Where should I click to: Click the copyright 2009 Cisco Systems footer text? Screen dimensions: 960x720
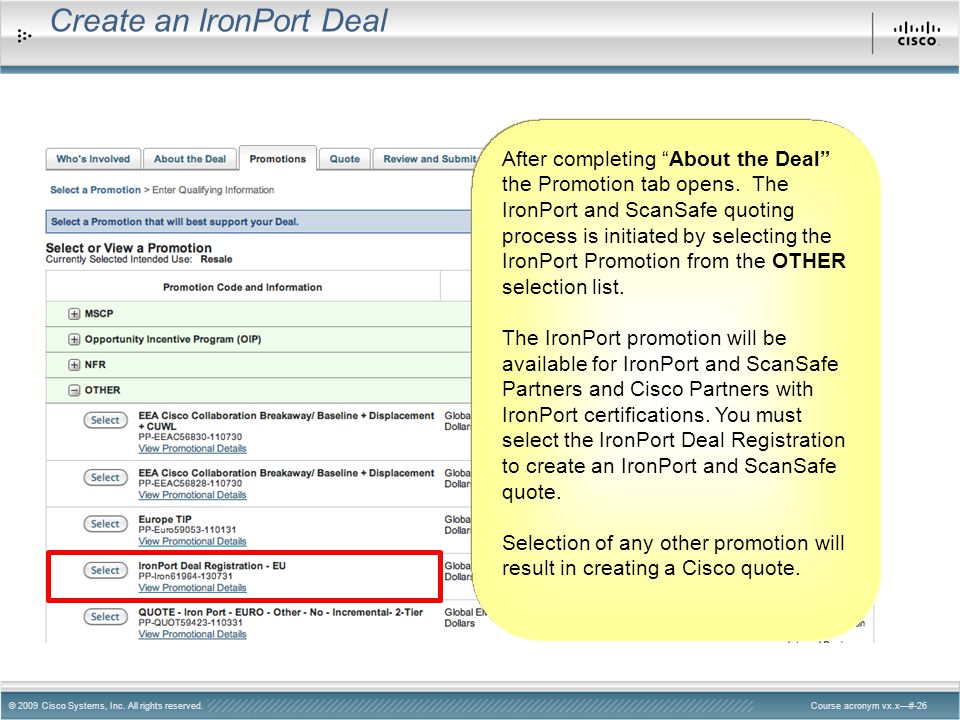pos(105,705)
